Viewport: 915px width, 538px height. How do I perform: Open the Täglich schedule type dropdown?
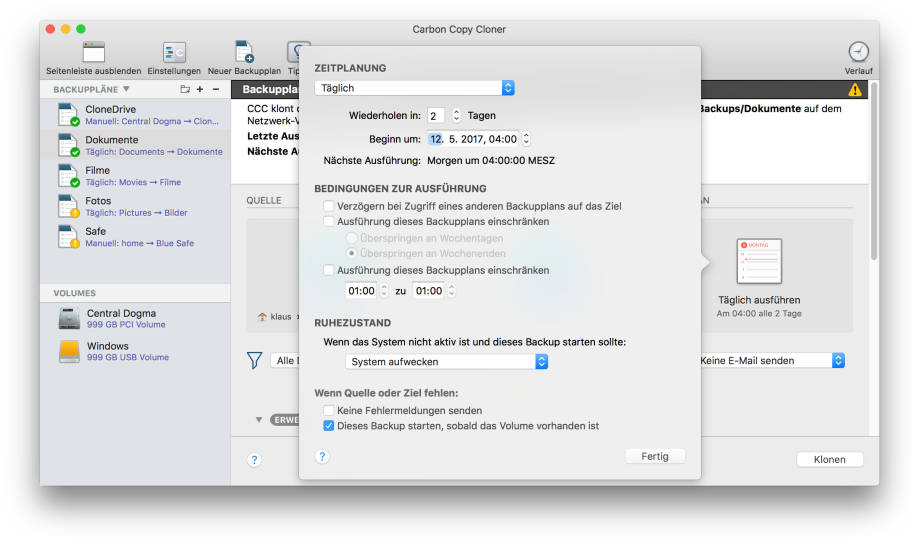click(x=414, y=88)
